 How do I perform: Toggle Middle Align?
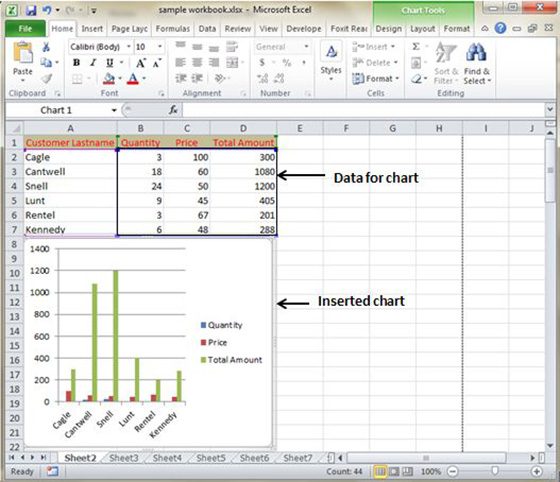[197, 46]
